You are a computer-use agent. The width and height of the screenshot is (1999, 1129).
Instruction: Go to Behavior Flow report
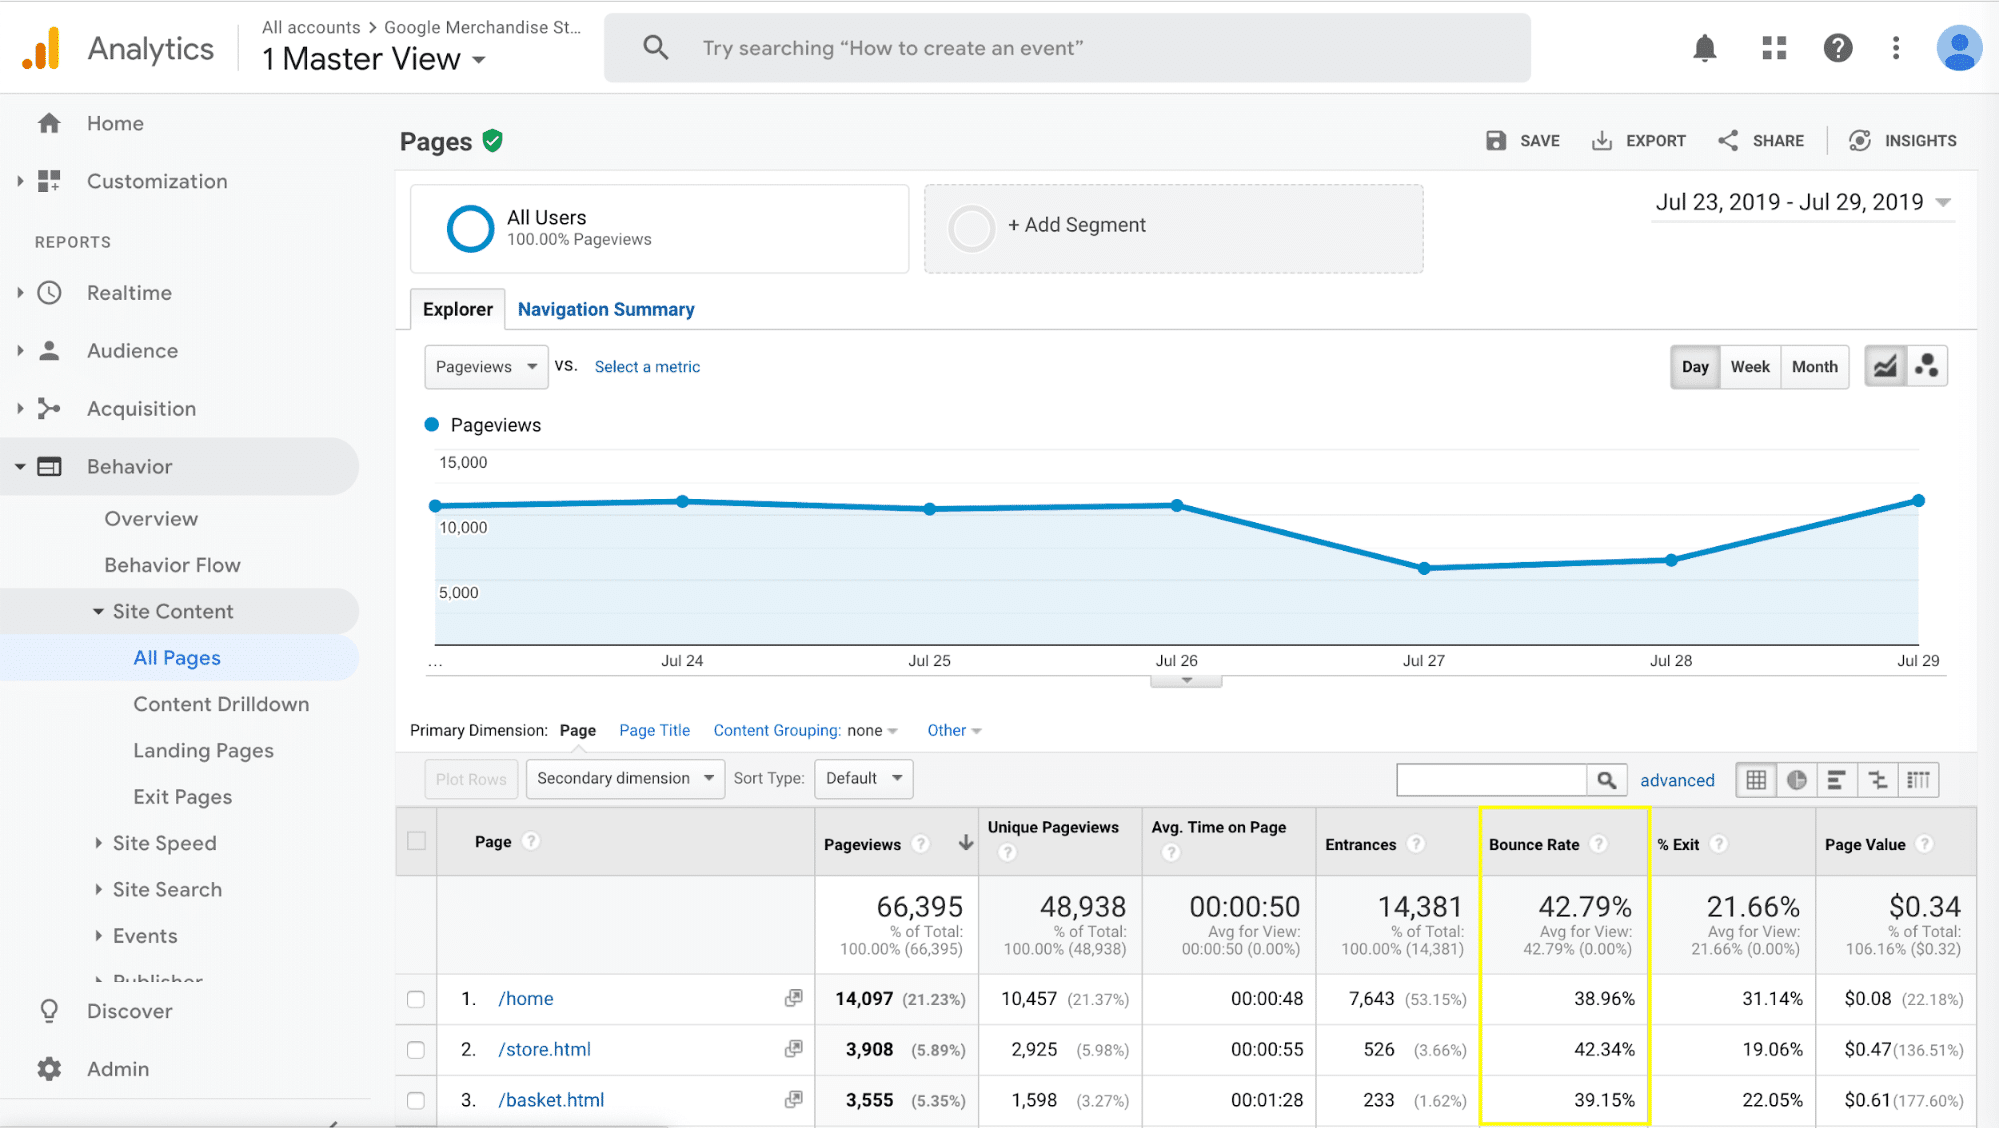tap(172, 565)
